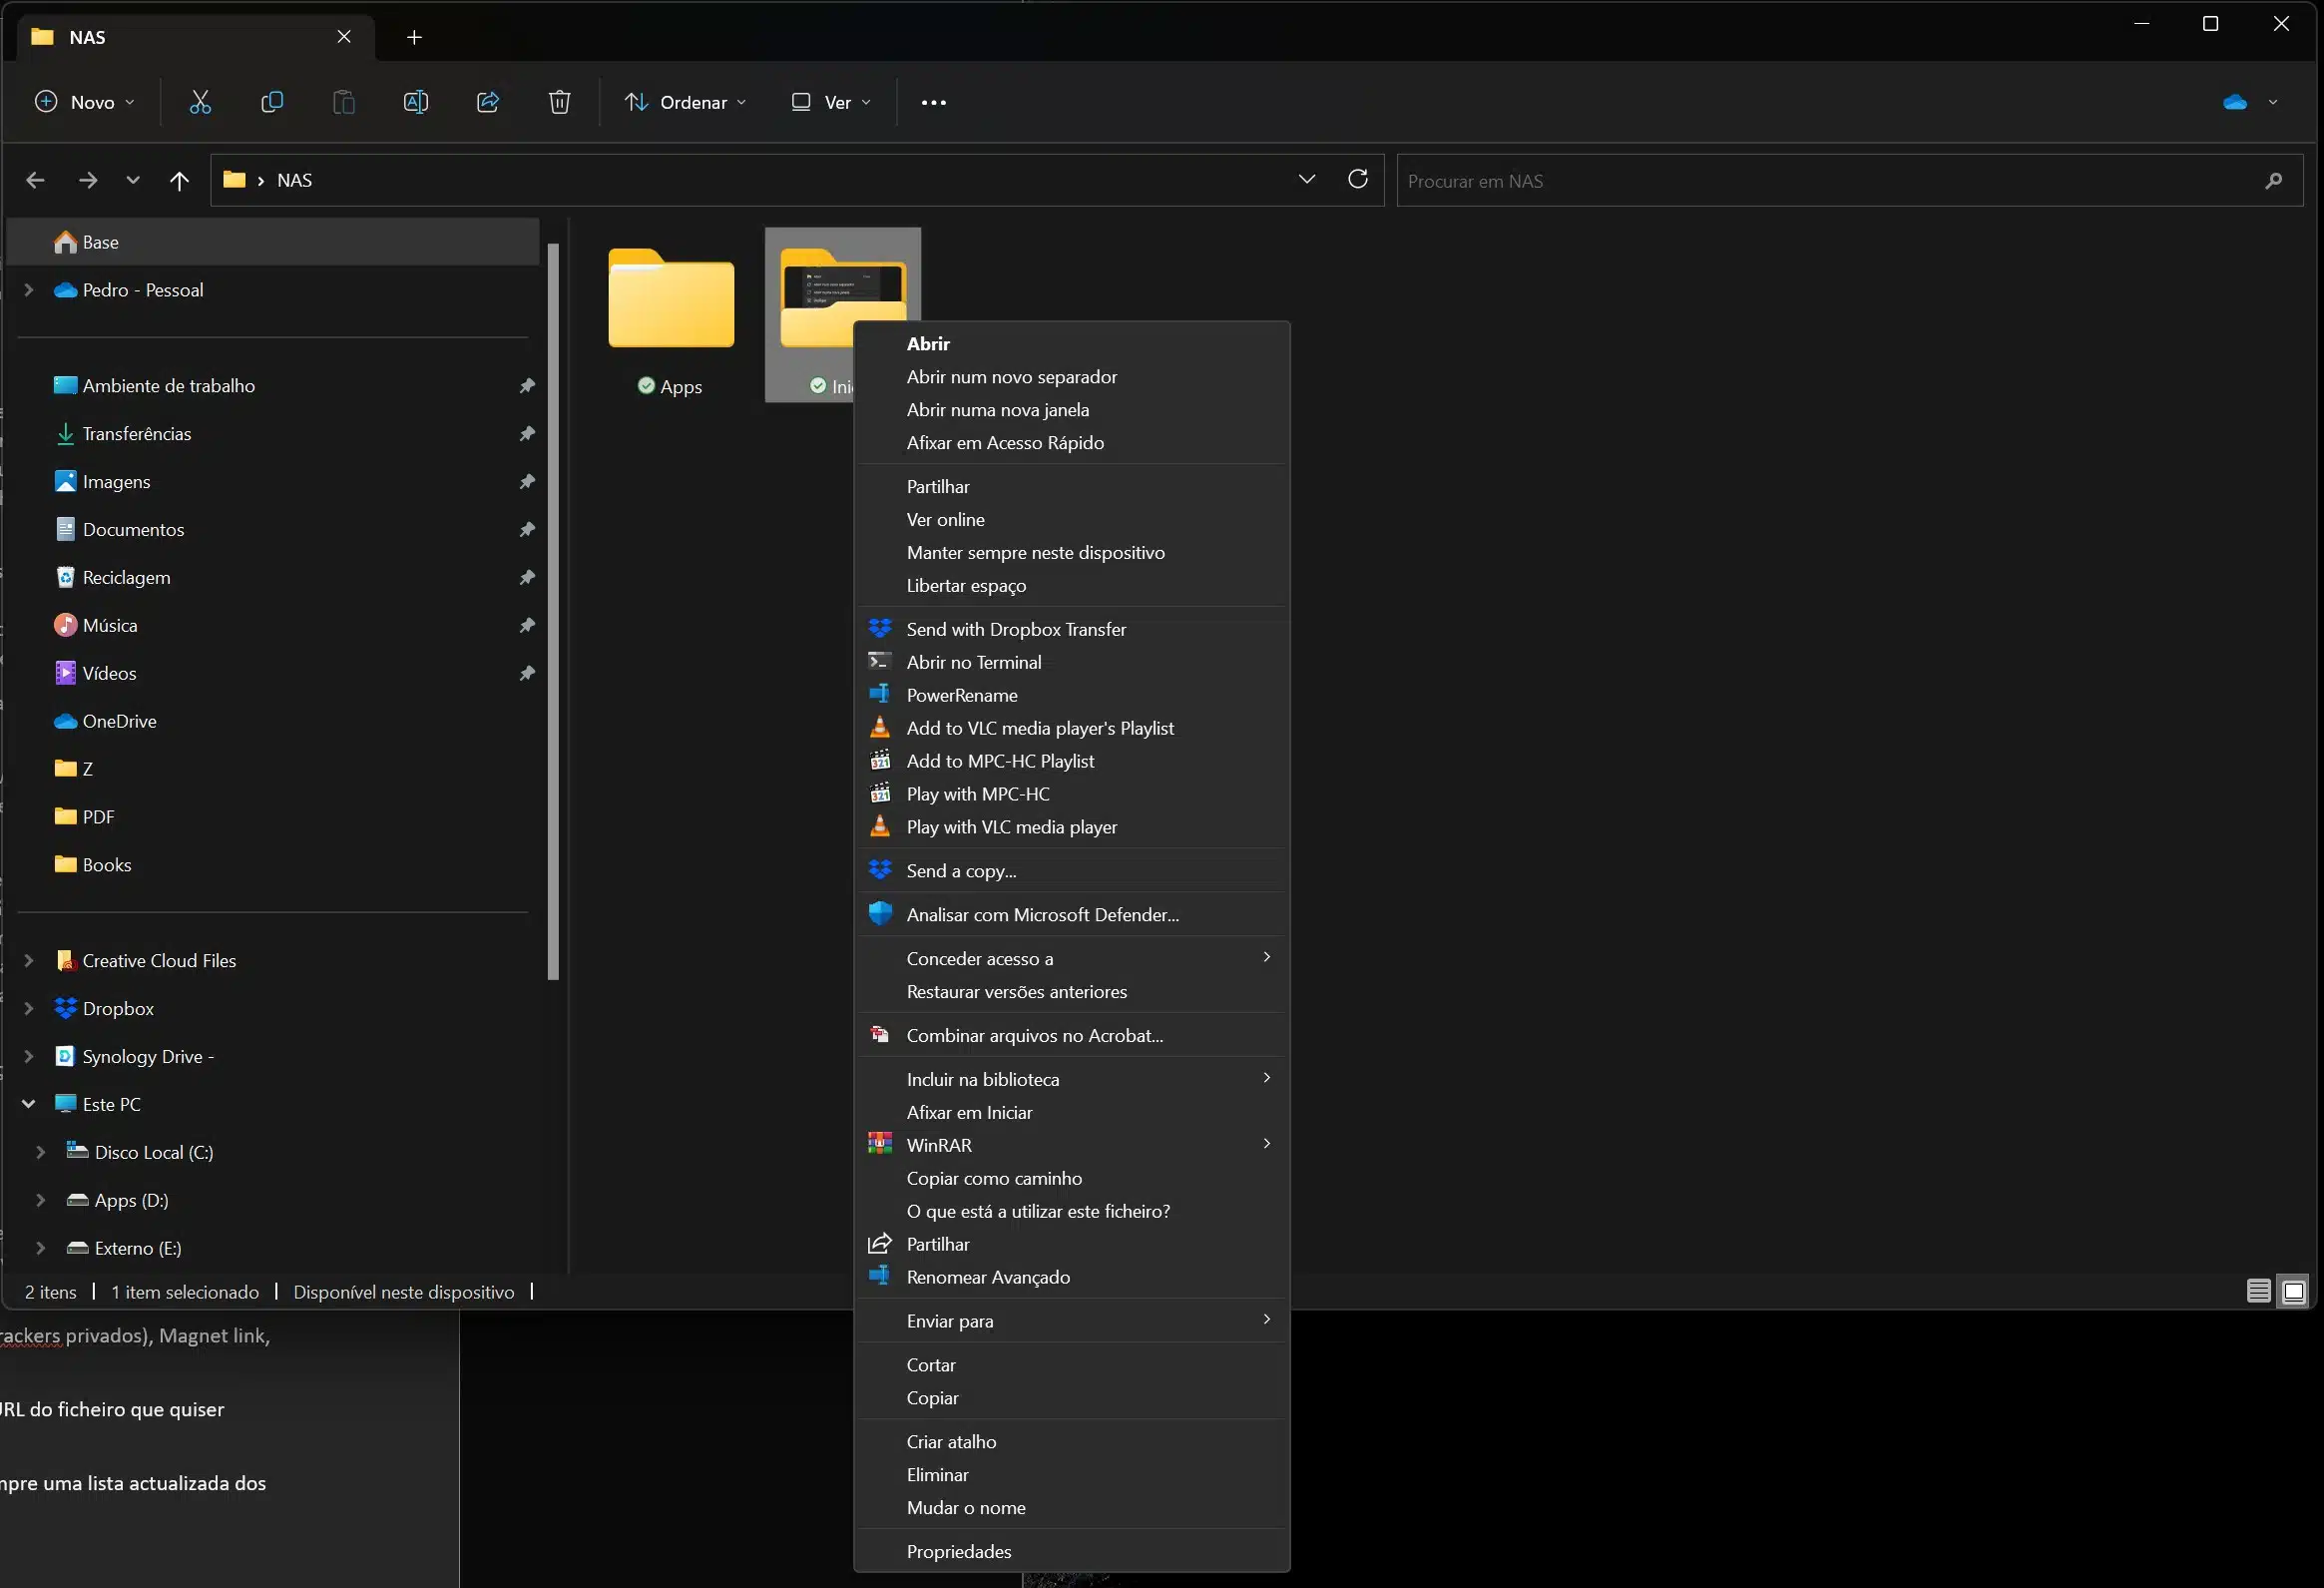Image resolution: width=2324 pixels, height=1588 pixels.
Task: Click the Cut scissors toolbar icon
Action: point(200,102)
